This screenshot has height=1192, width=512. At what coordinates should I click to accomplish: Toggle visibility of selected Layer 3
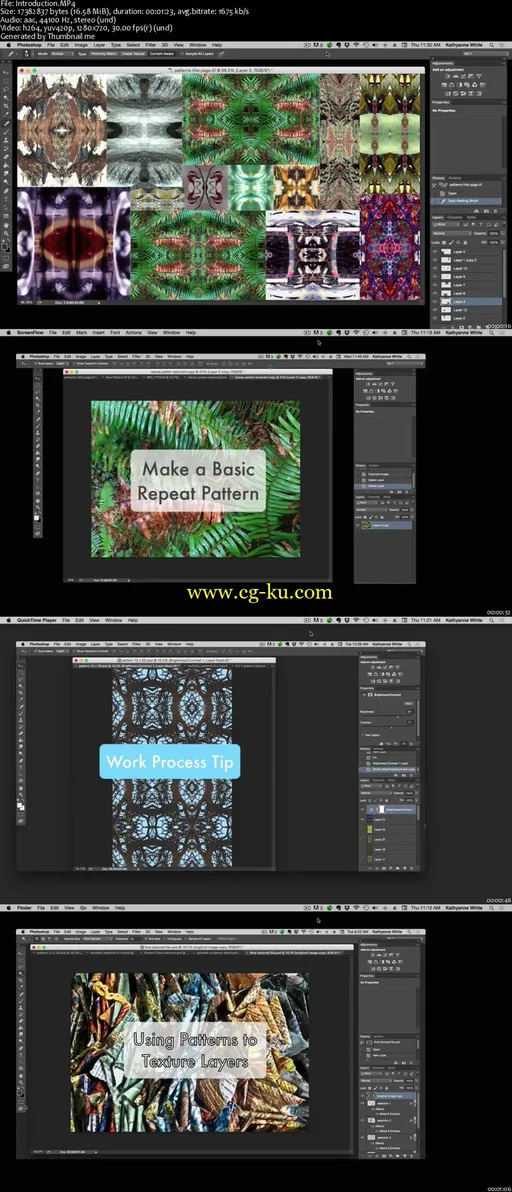[x=435, y=301]
